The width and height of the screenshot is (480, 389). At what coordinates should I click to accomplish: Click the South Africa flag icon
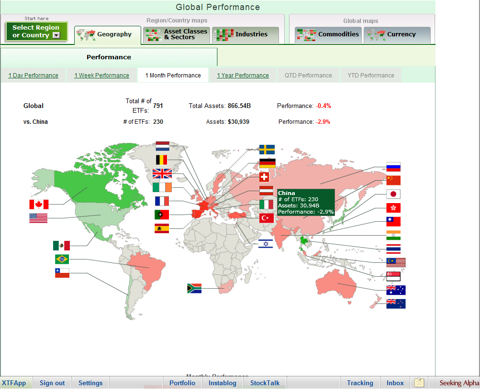pos(194,288)
